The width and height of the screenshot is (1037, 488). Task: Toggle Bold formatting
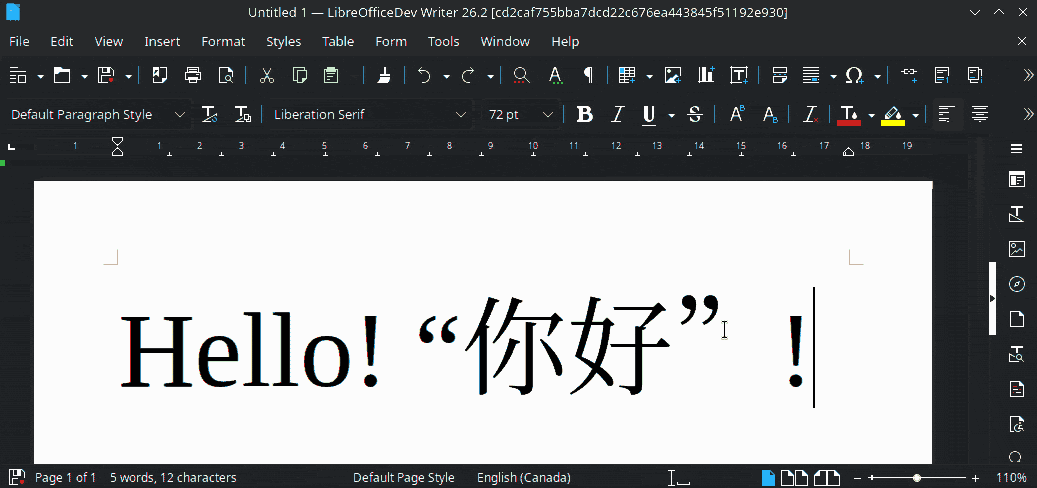[585, 114]
